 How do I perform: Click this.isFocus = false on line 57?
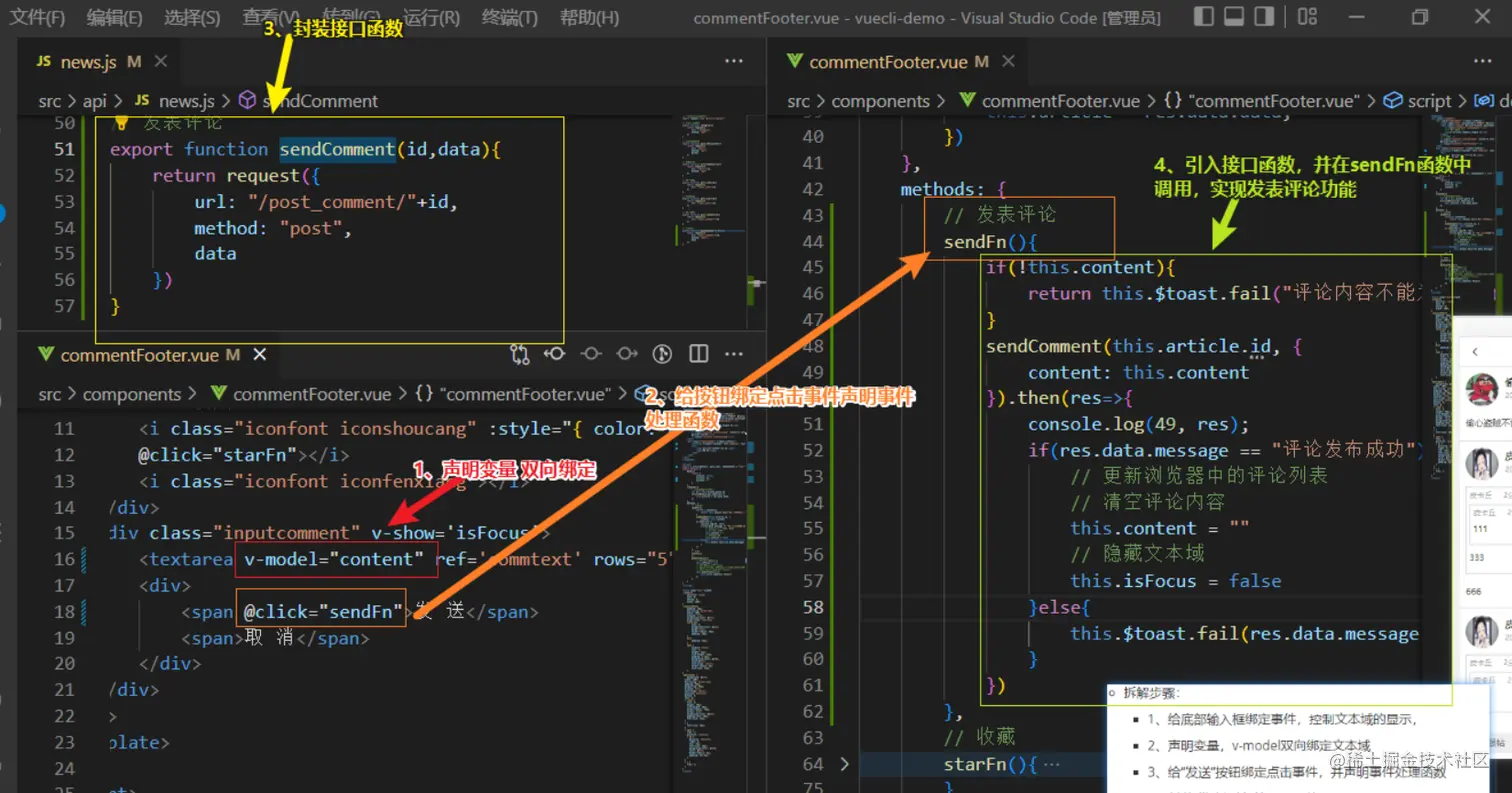[x=1175, y=581]
